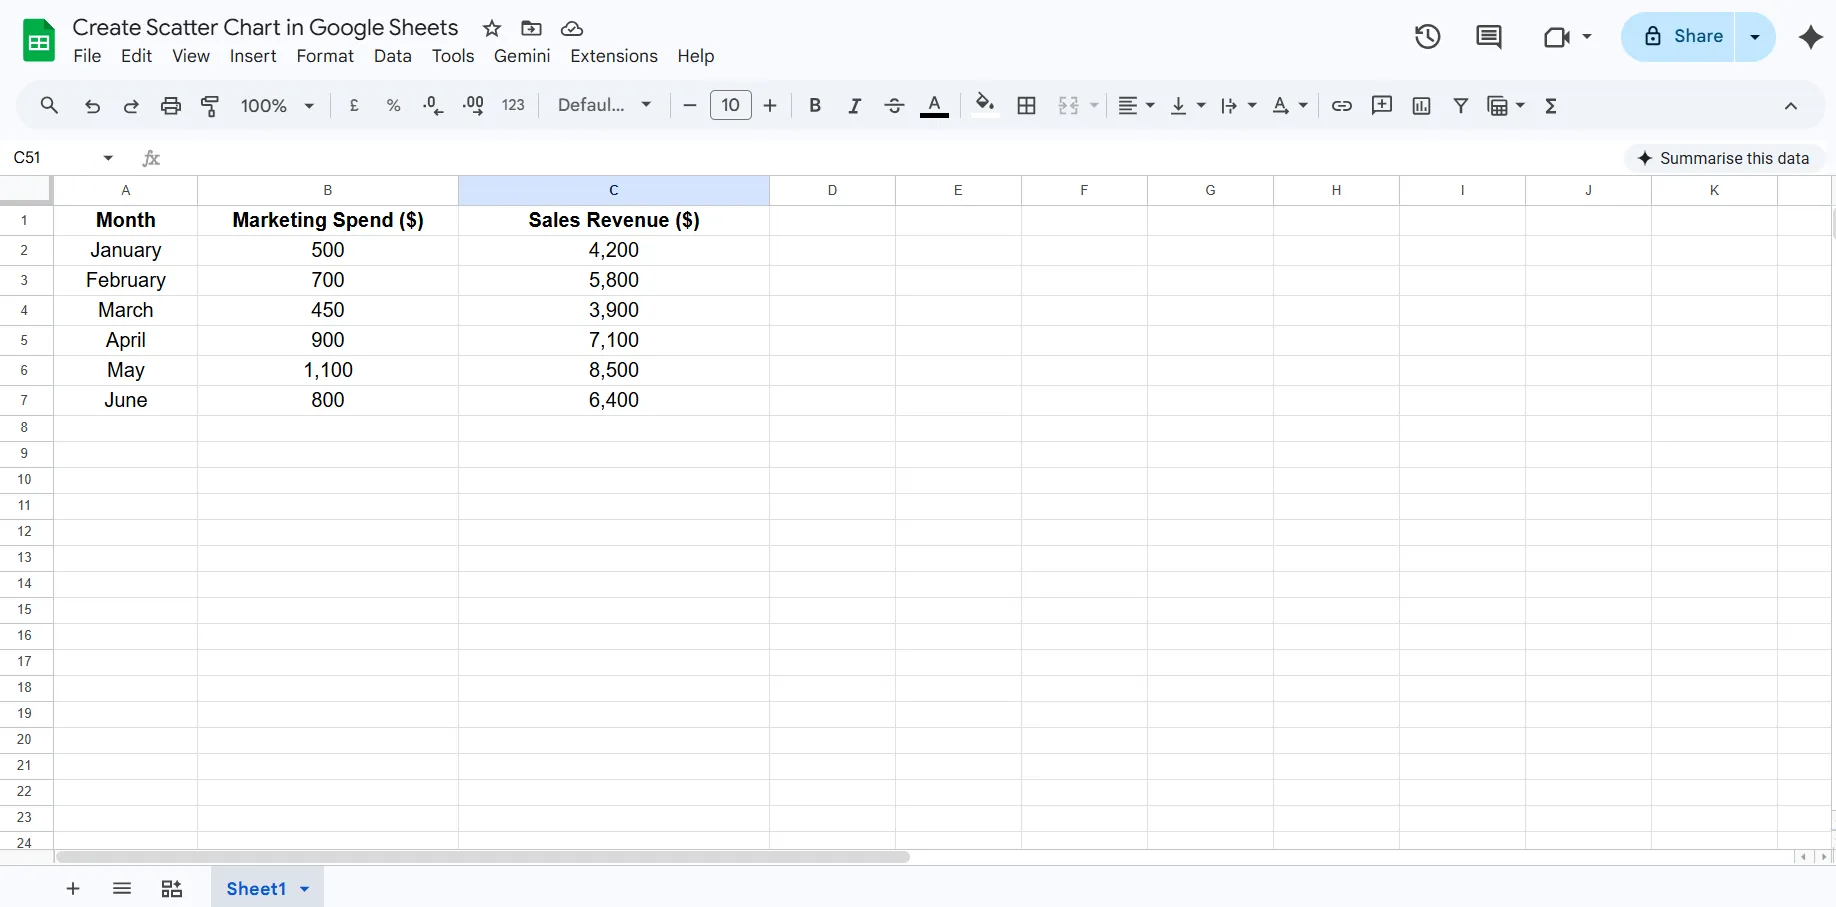This screenshot has width=1836, height=907.
Task: View the cloud save document status
Action: 572,28
